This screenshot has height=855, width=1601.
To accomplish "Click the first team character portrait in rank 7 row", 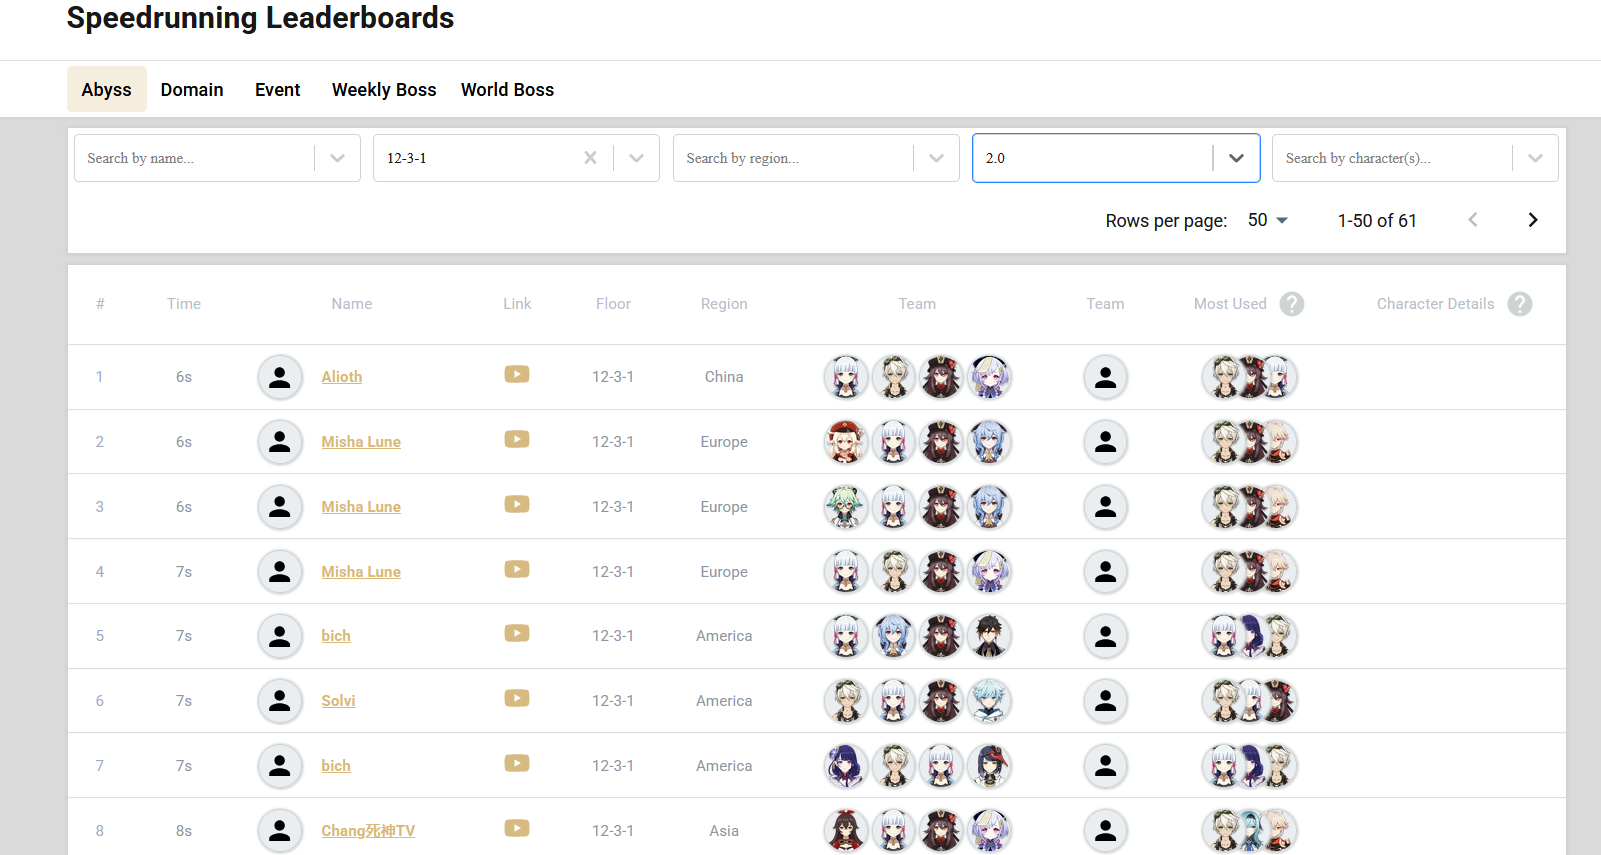I will [846, 766].
